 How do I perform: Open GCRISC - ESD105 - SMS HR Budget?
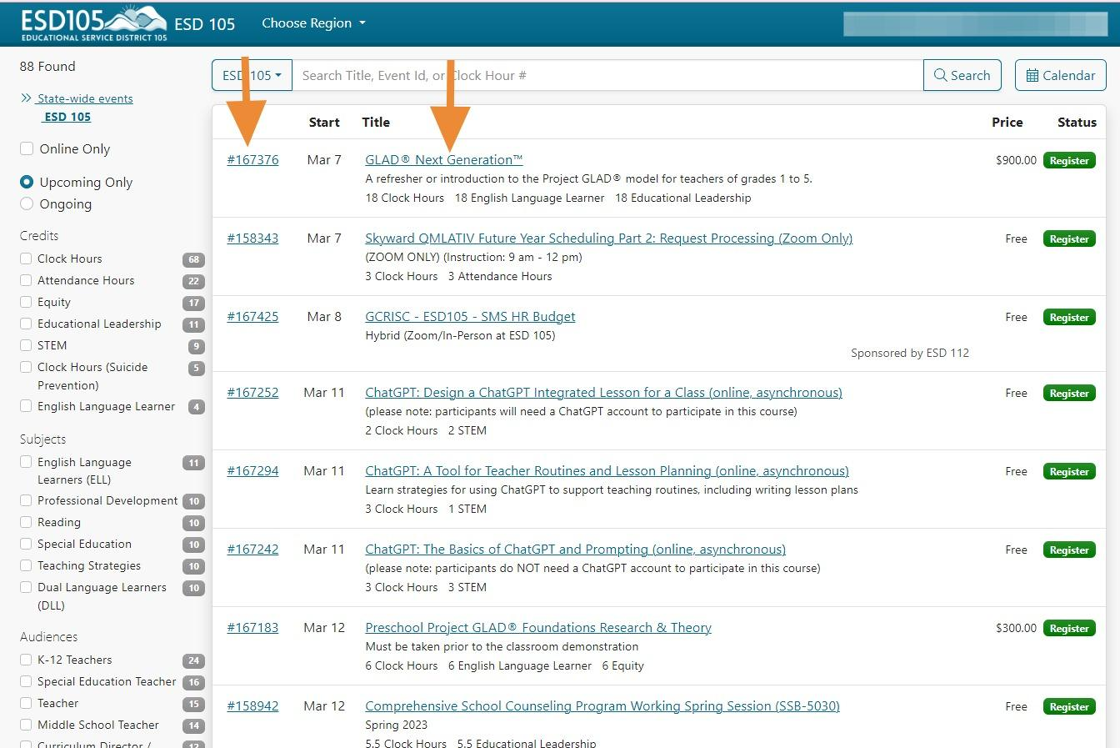click(470, 316)
